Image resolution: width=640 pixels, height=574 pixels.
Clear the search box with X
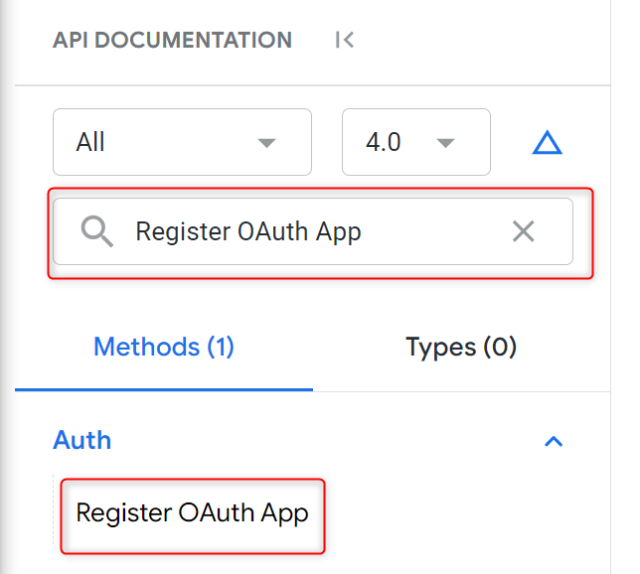click(523, 232)
